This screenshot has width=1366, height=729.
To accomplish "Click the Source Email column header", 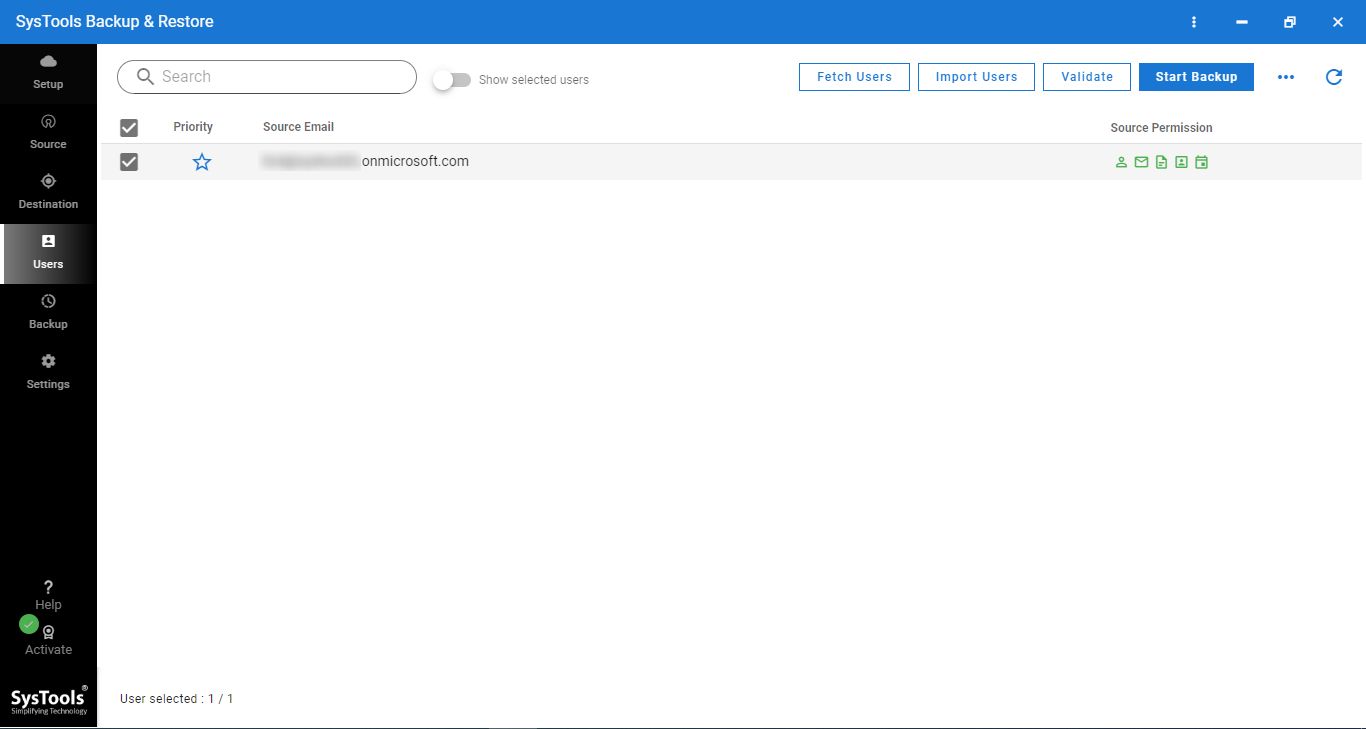I will click(298, 127).
